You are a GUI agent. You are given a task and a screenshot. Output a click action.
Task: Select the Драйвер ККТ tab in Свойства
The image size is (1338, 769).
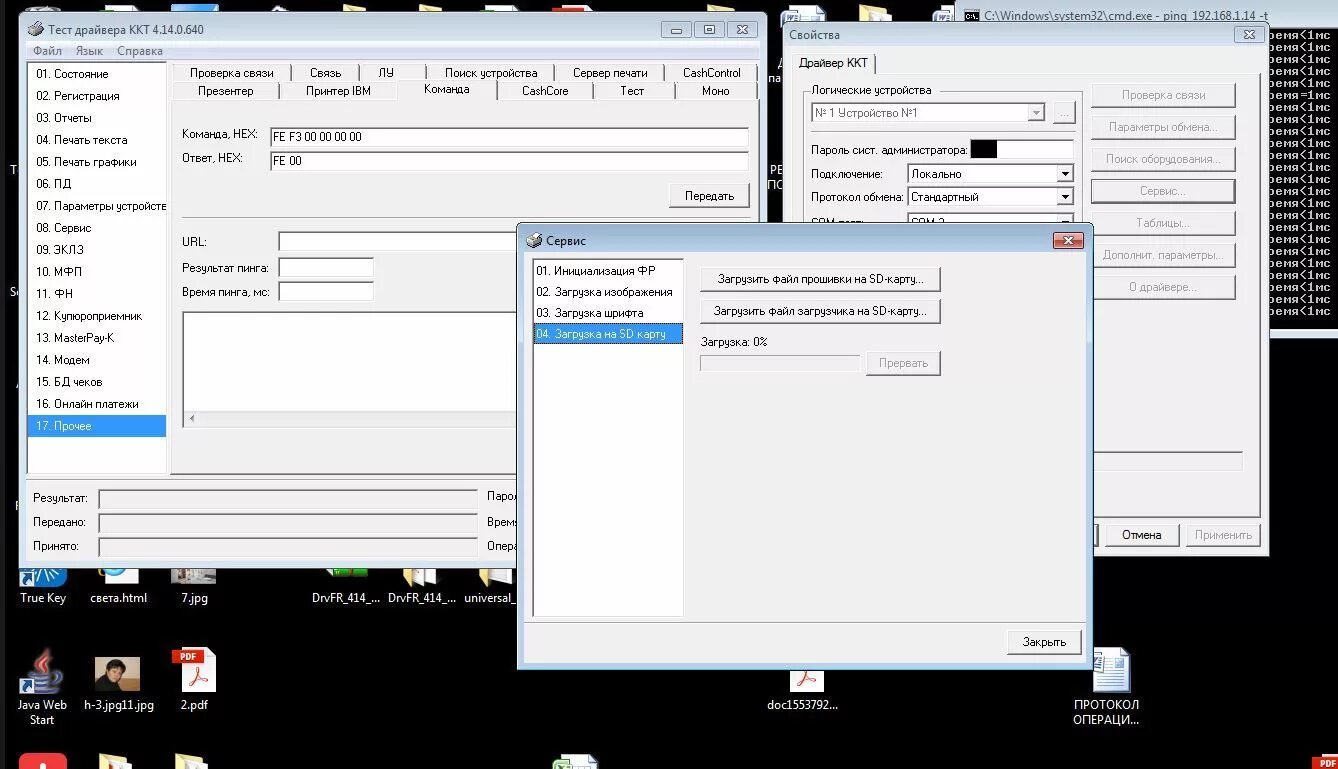pos(833,63)
